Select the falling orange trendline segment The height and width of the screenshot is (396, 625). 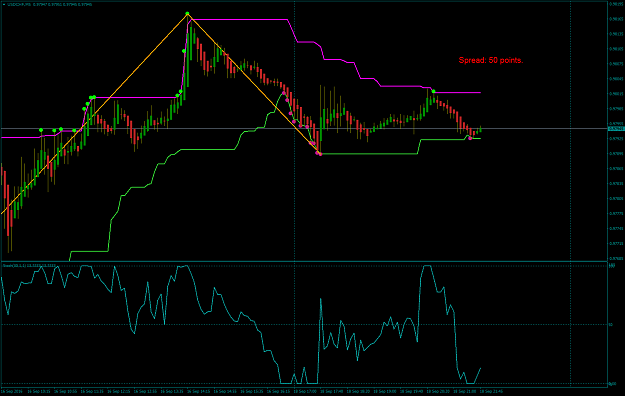click(254, 84)
